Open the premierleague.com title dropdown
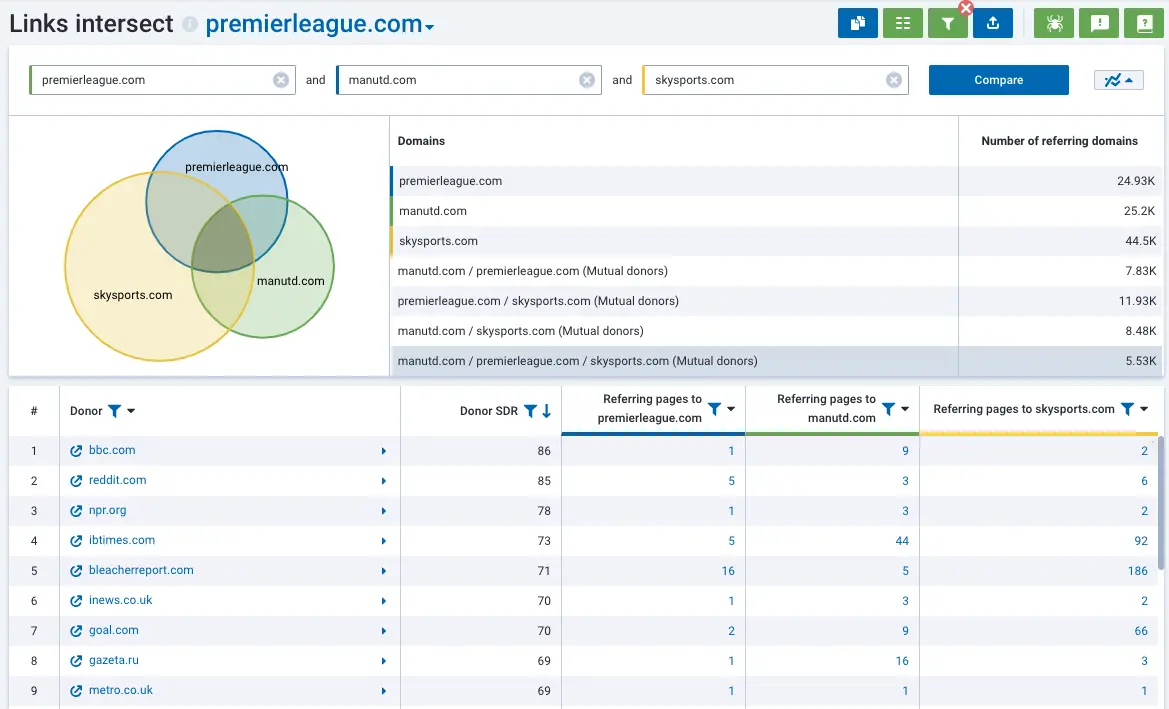Screen dimensions: 1169x709 coord(430,27)
